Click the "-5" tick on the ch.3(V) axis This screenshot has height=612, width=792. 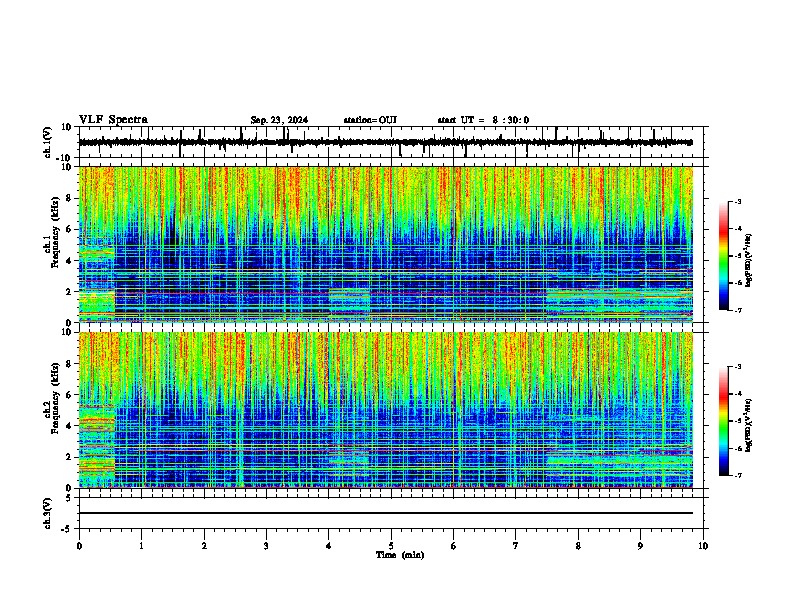click(68, 529)
